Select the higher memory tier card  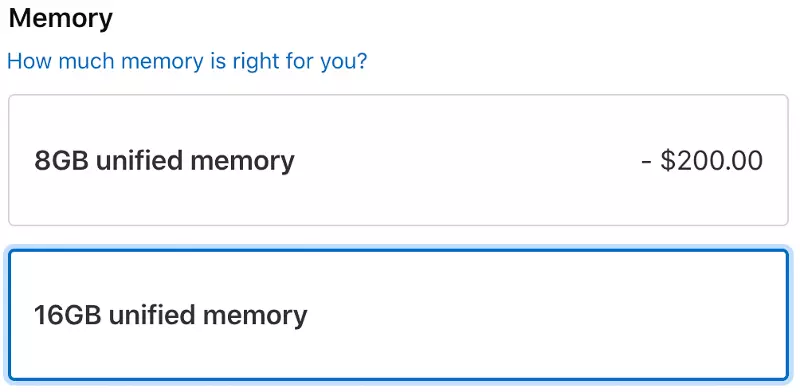pyautogui.click(x=398, y=315)
